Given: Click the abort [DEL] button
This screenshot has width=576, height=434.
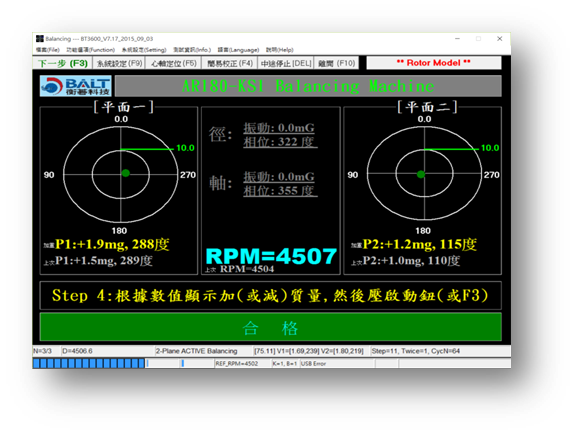Looking at the screenshot, I should click(286, 63).
